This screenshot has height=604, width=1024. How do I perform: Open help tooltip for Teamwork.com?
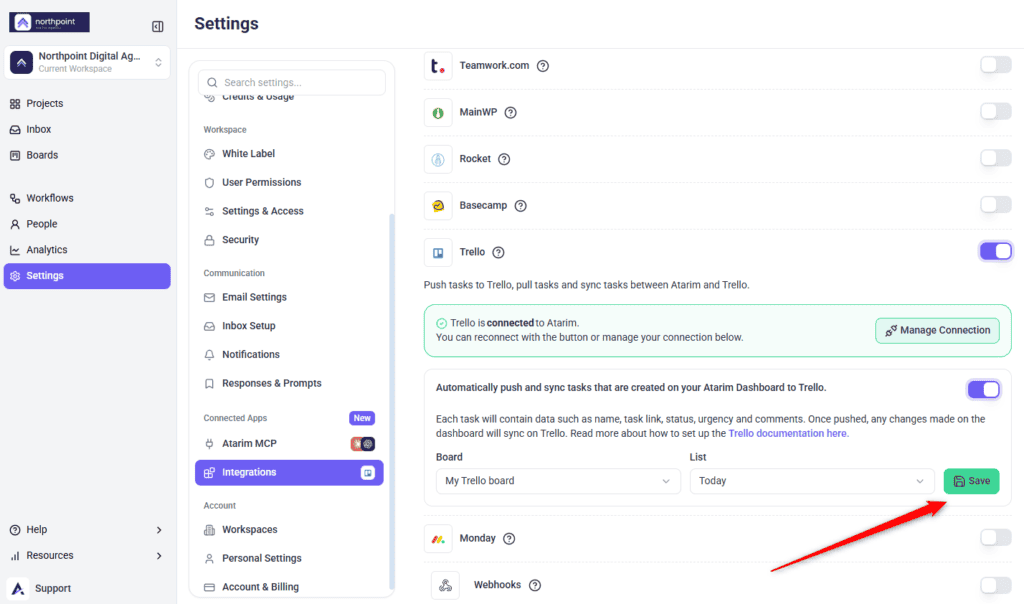[x=543, y=66]
